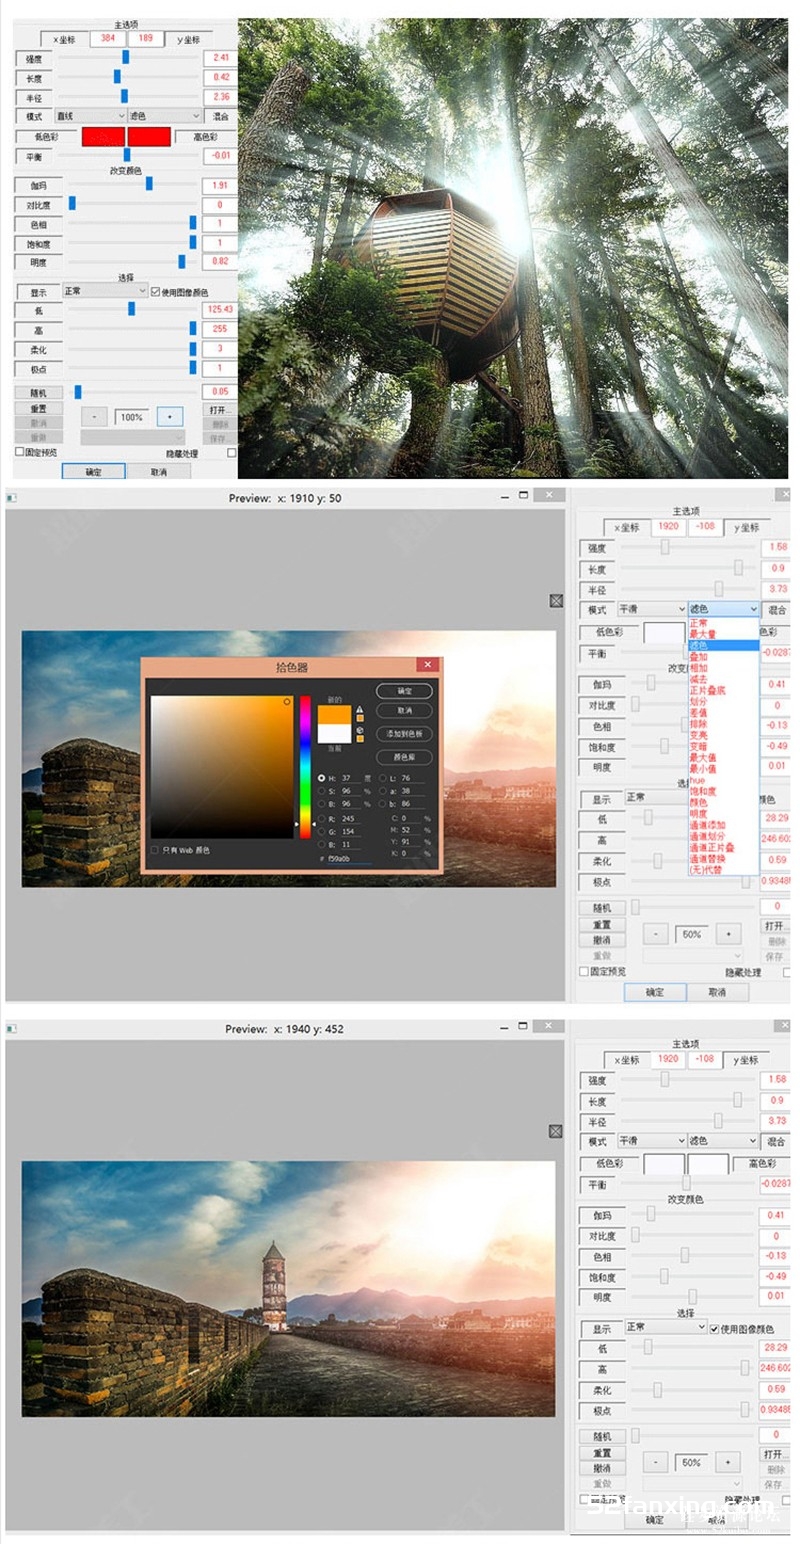Select the G radio button in color picker
The width and height of the screenshot is (800, 1544).
pos(321,831)
